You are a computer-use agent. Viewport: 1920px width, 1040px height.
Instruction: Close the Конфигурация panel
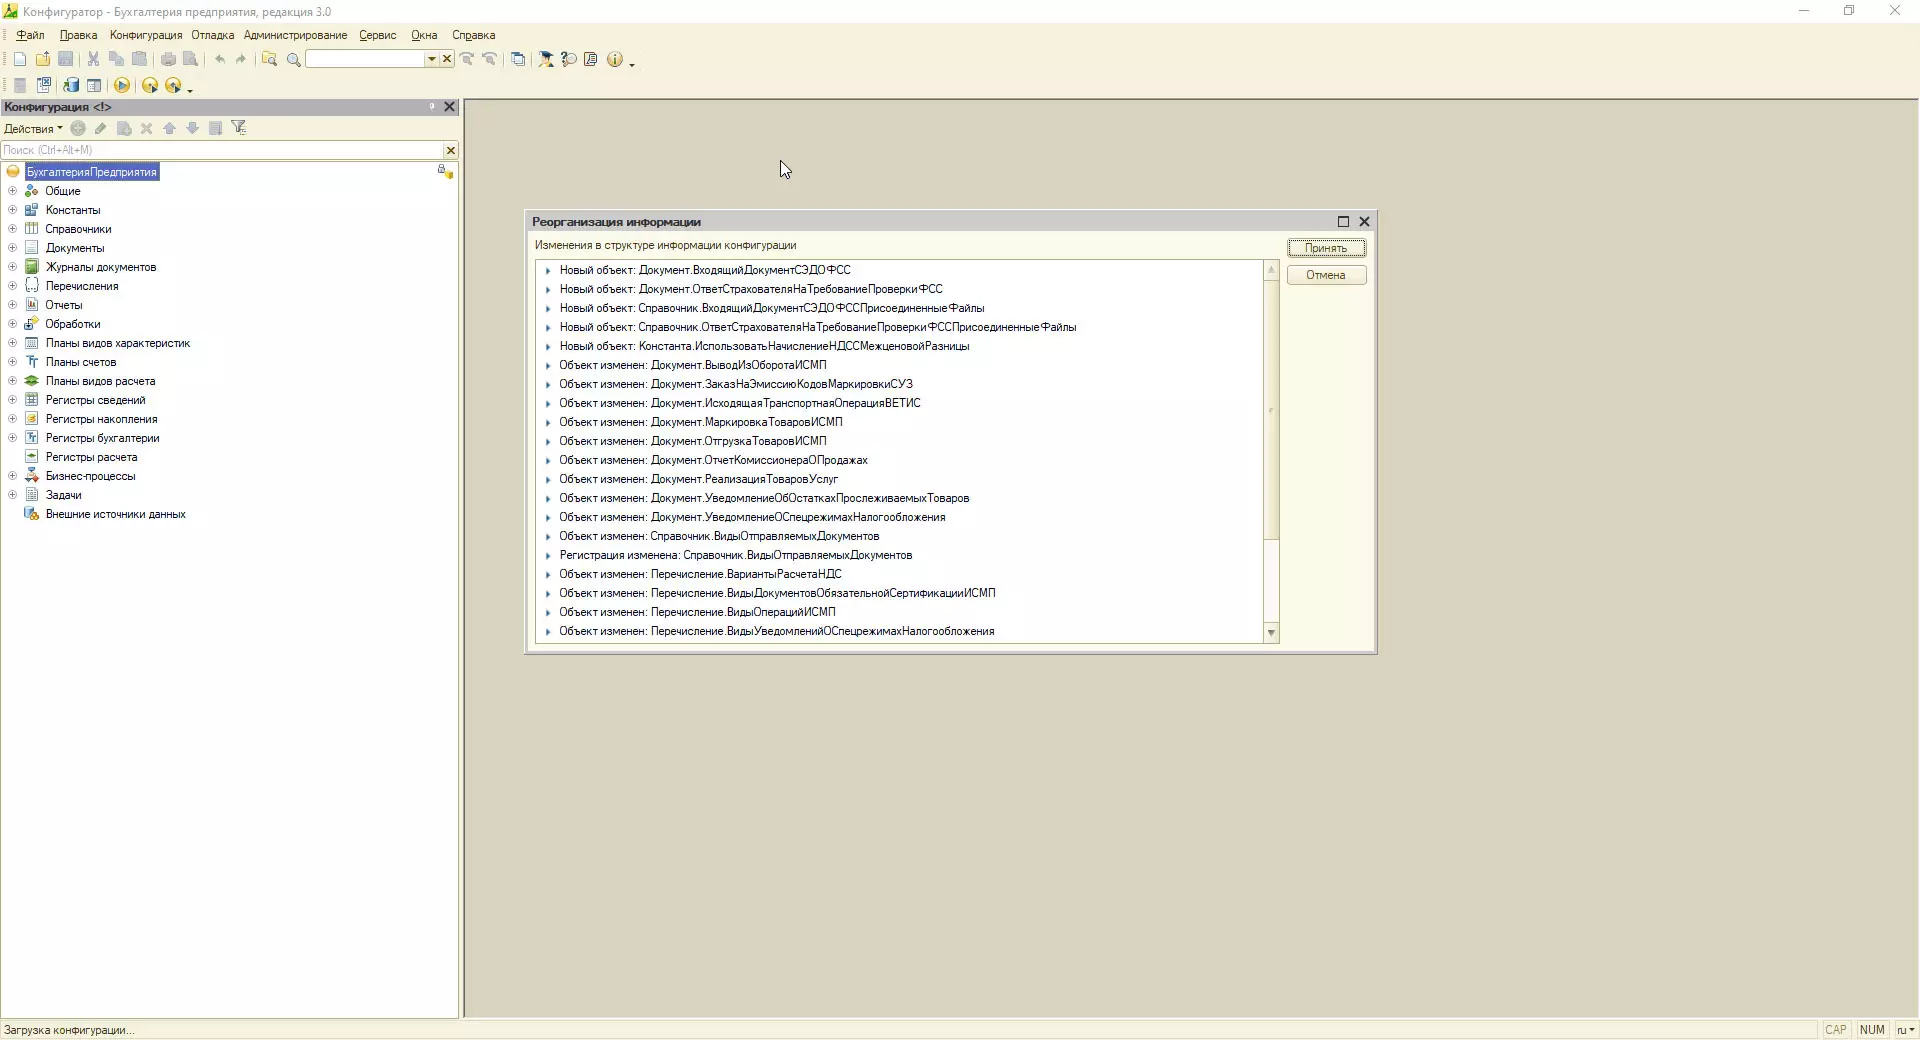point(450,107)
